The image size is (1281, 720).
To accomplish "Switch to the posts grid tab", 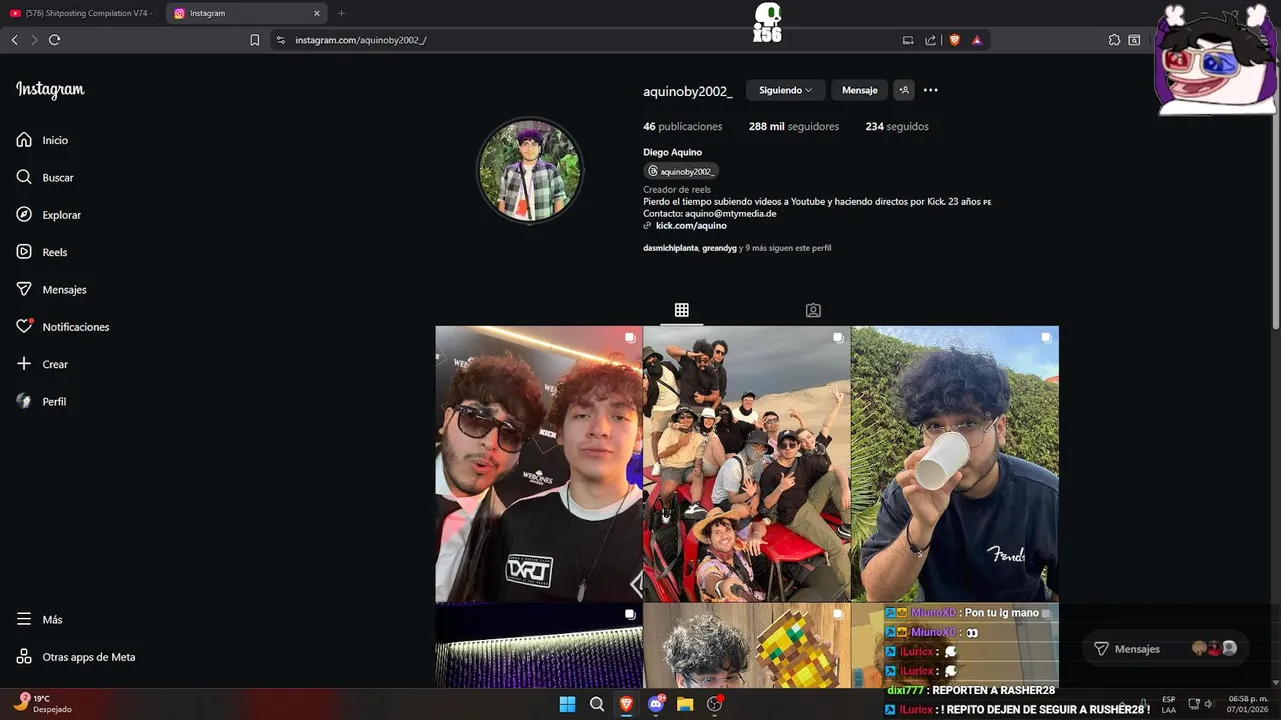I will (x=681, y=310).
